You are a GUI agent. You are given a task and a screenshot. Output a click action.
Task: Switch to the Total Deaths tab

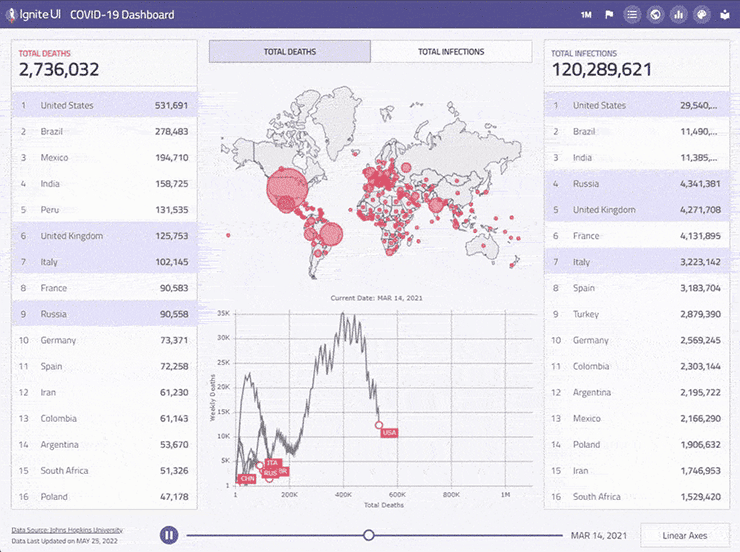click(x=289, y=52)
